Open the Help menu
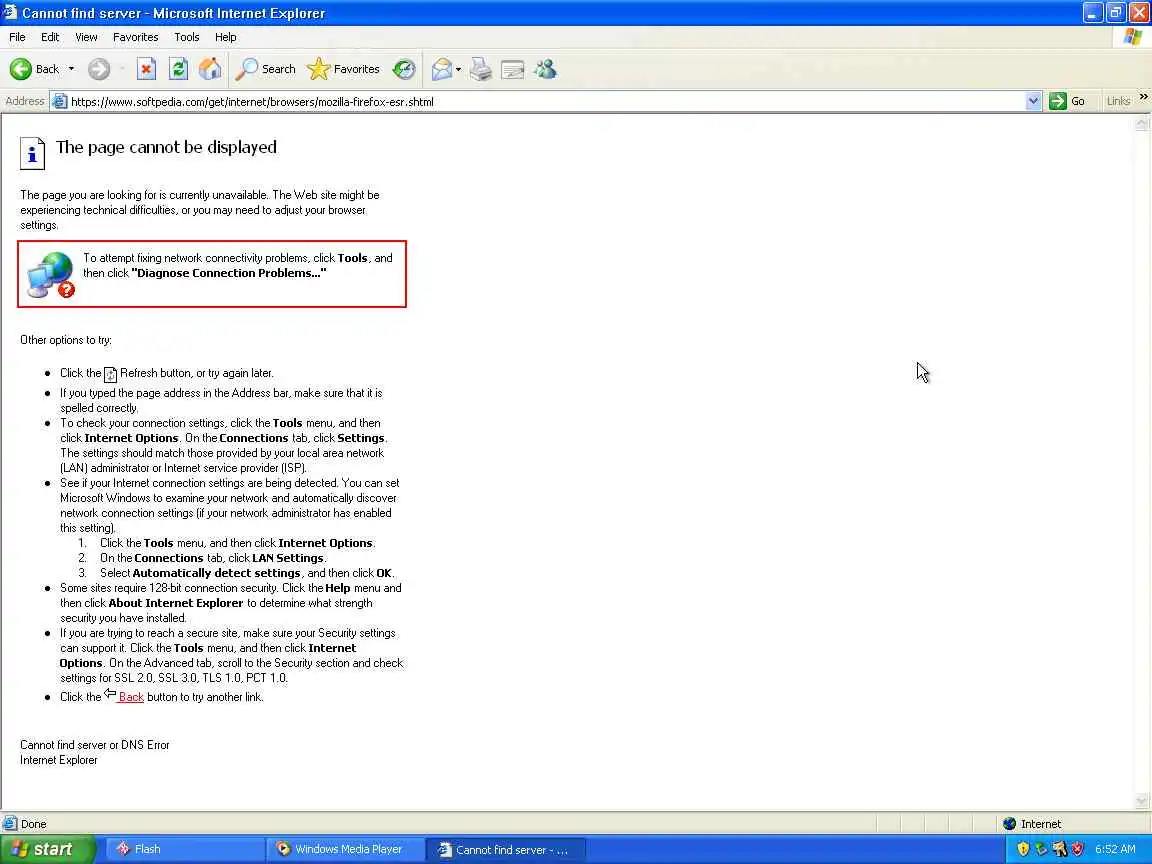This screenshot has width=1152, height=864. (226, 37)
